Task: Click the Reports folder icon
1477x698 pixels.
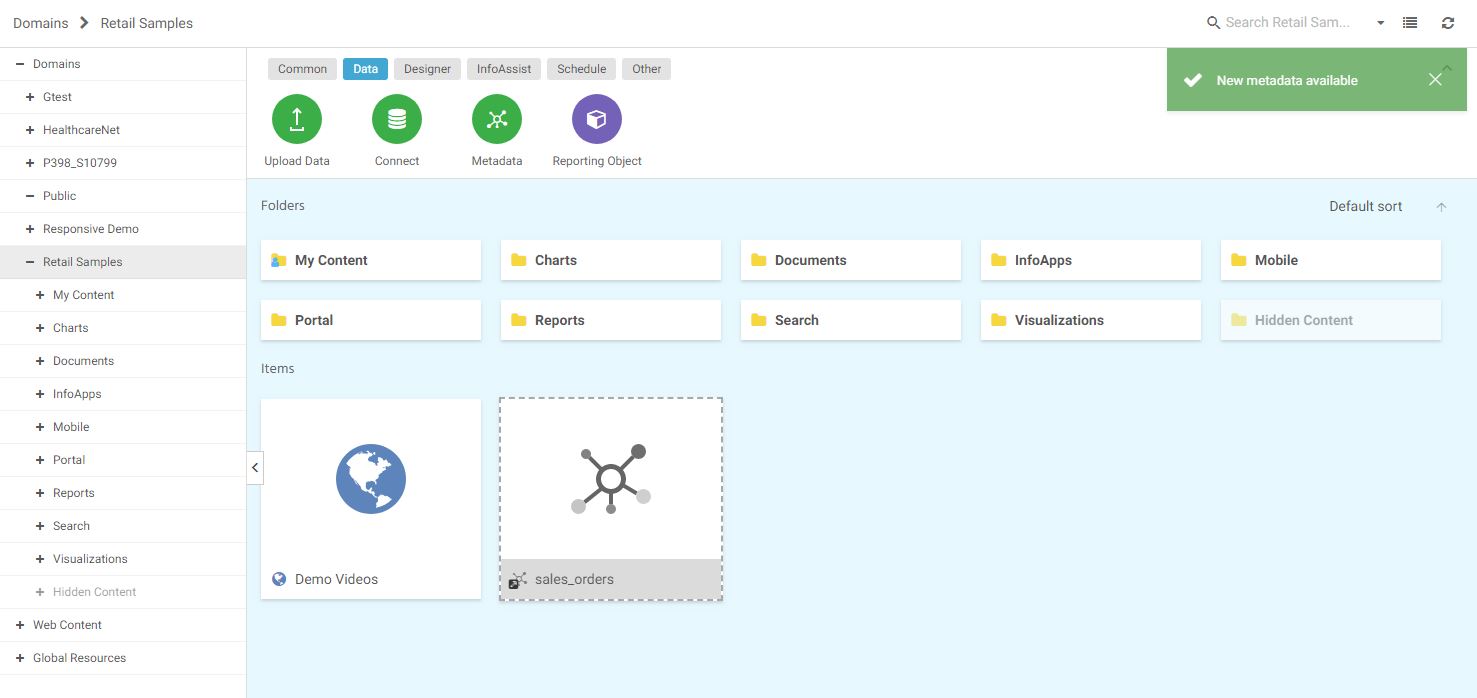Action: pos(519,320)
